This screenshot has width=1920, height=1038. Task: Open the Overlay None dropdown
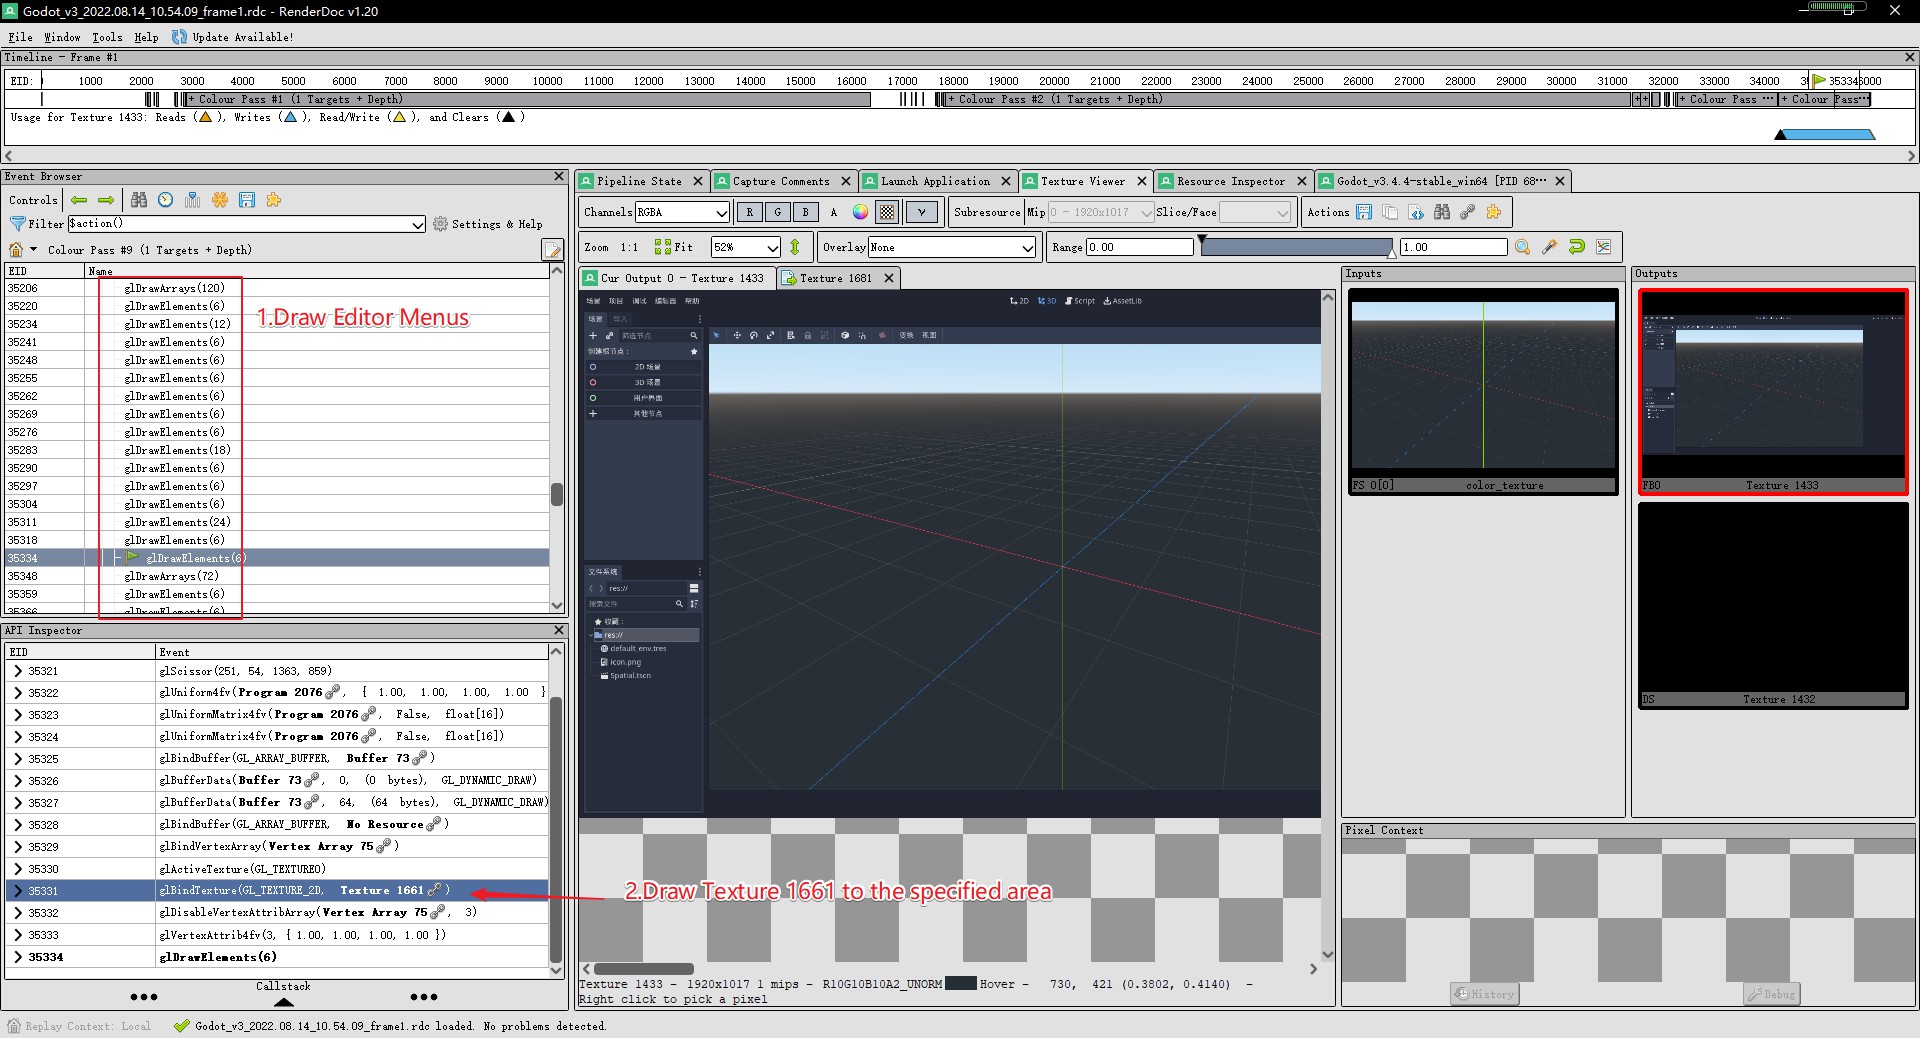[x=952, y=247]
